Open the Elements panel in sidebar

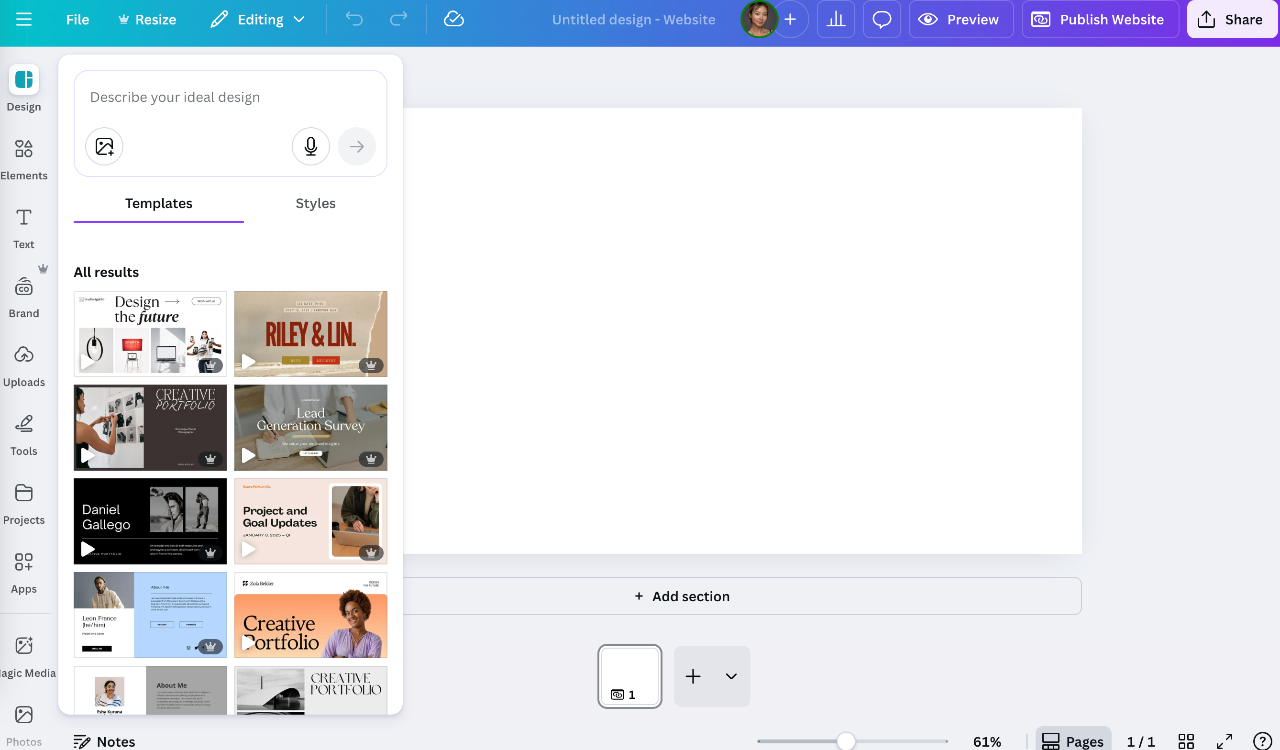(x=24, y=158)
